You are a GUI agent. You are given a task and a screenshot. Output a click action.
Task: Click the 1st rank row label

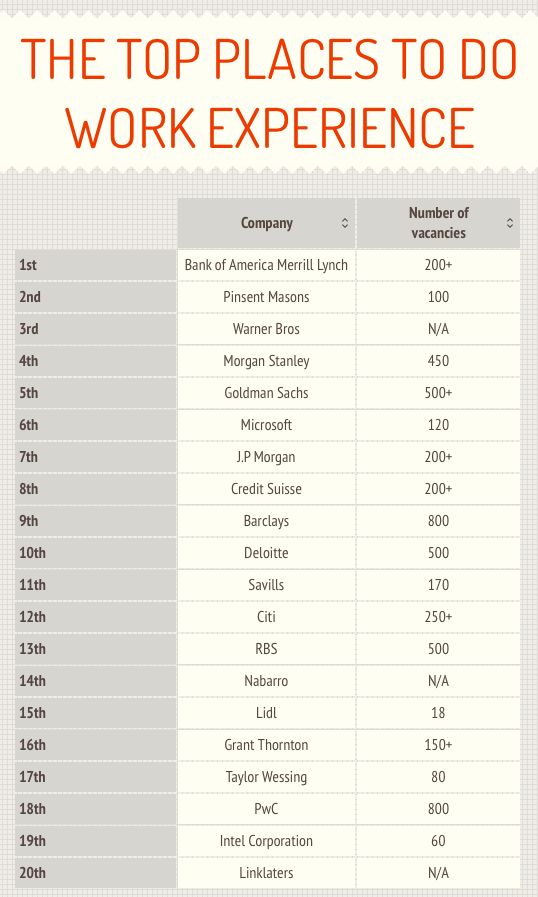pos(96,265)
